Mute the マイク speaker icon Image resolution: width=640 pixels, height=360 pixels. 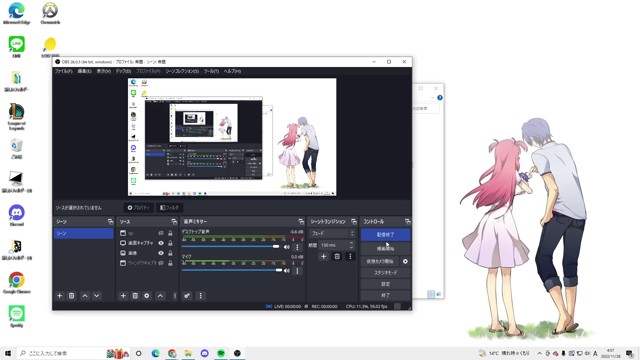tap(287, 271)
